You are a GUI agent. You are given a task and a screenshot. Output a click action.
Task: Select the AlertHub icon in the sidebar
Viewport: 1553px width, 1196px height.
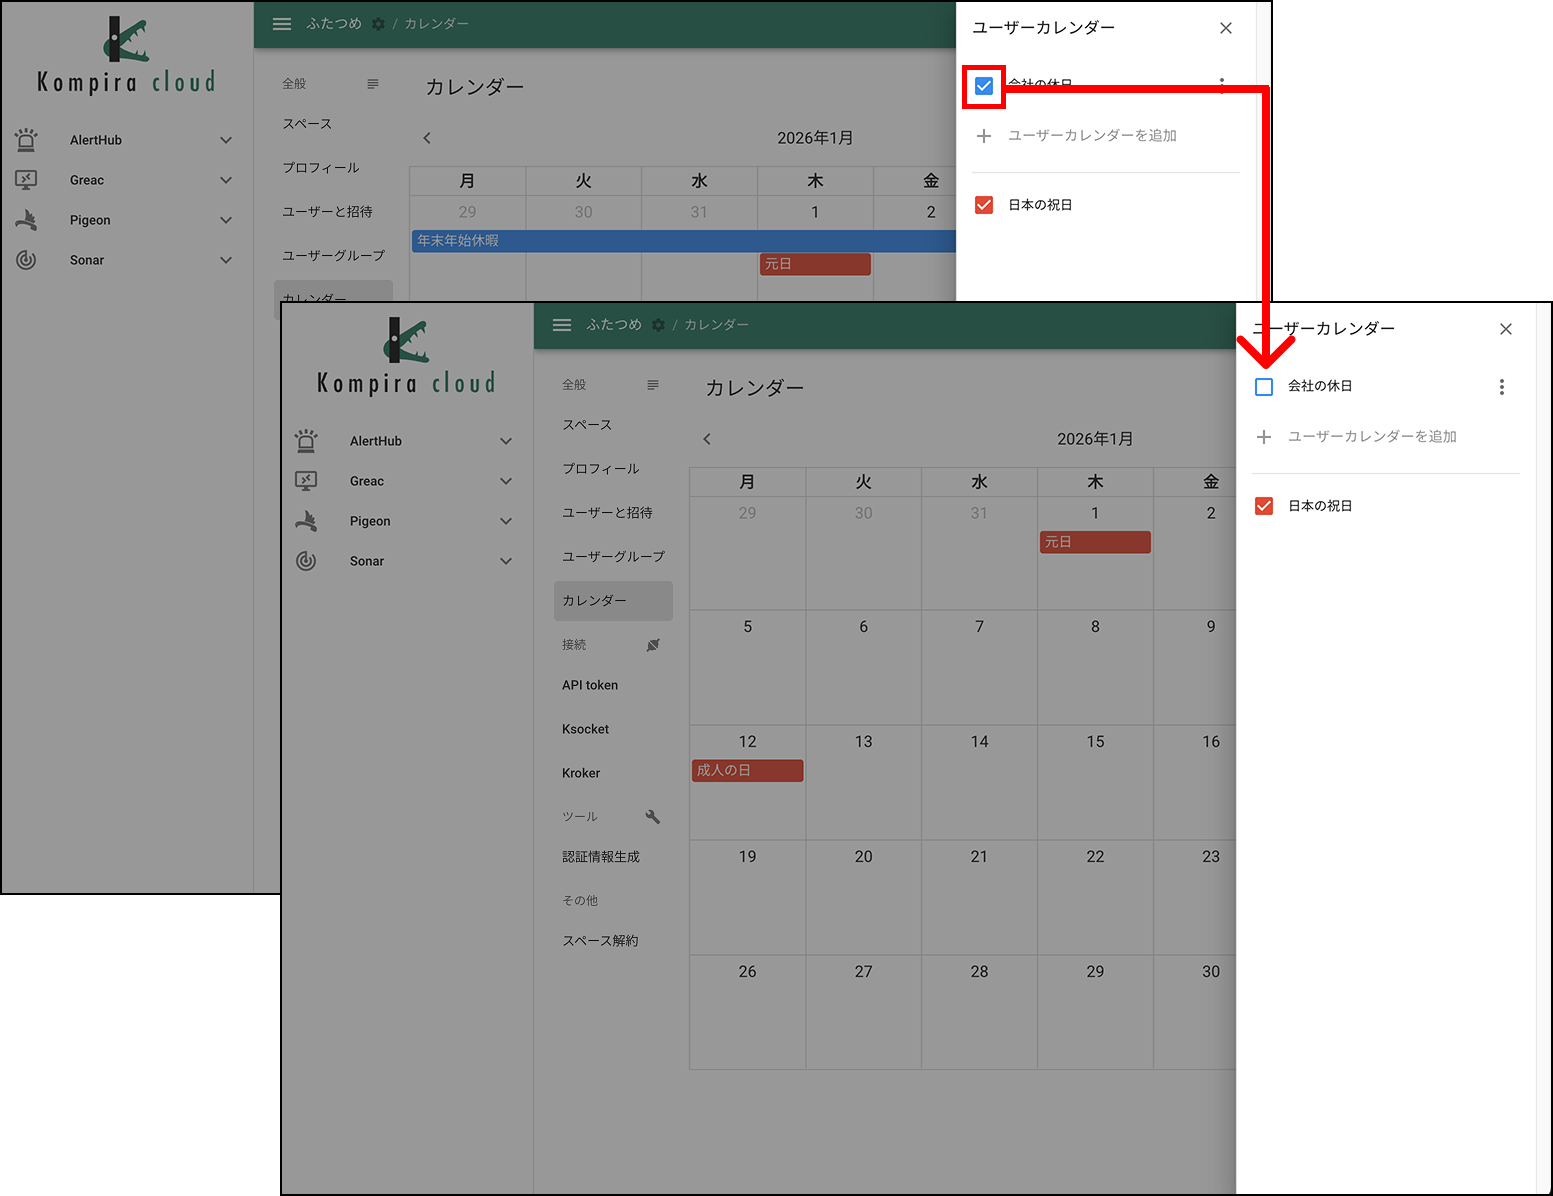click(x=307, y=441)
